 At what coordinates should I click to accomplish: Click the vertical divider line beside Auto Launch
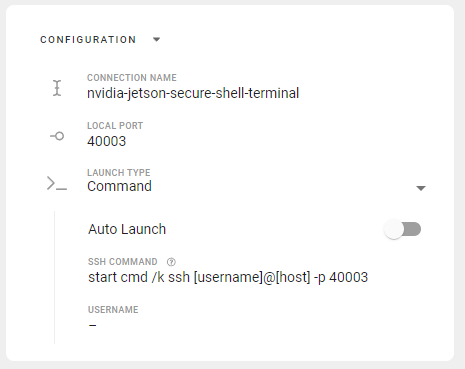tap(55, 277)
